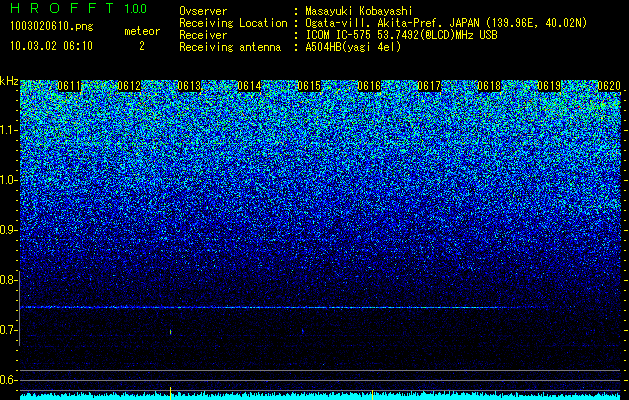Click the faint echo blip near 0615

click(x=302, y=331)
